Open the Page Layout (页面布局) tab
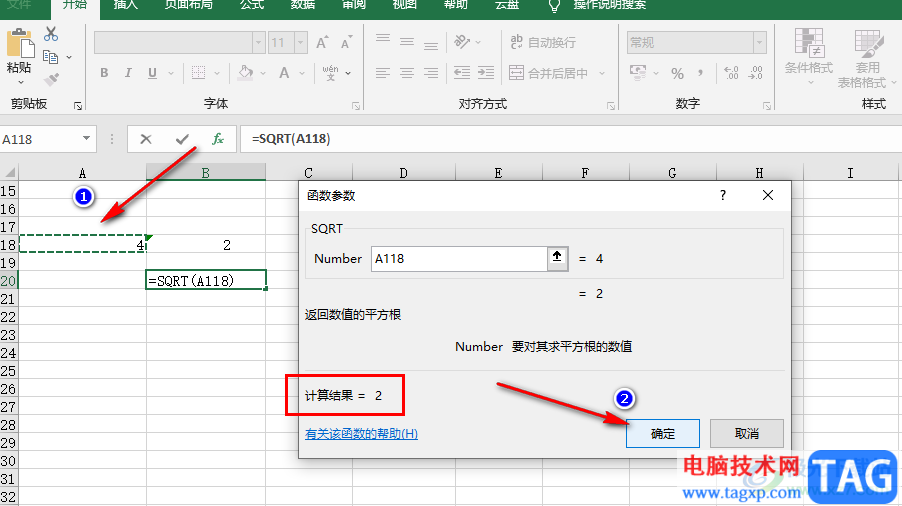 click(x=189, y=5)
